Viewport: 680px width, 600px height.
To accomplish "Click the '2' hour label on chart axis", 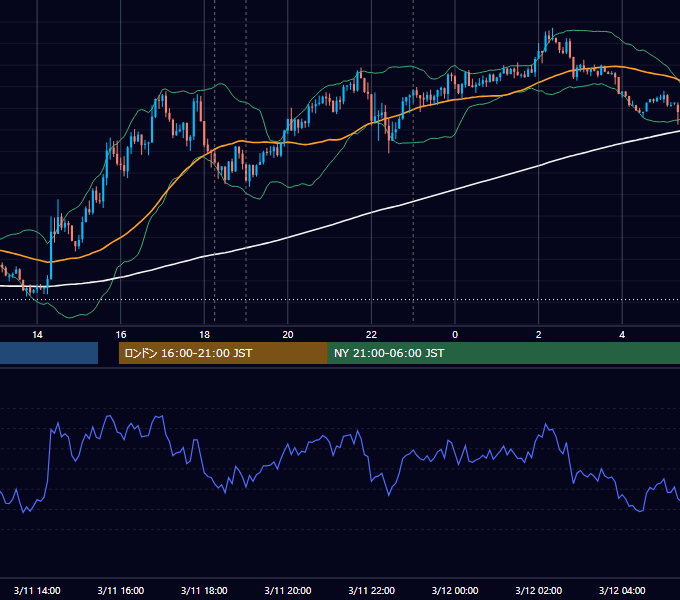I will pos(539,335).
